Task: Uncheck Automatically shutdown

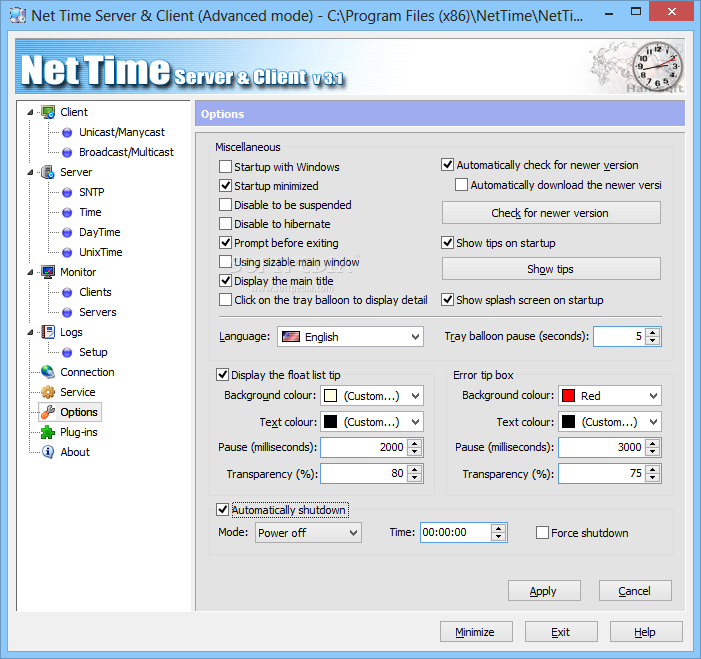Action: (222, 510)
